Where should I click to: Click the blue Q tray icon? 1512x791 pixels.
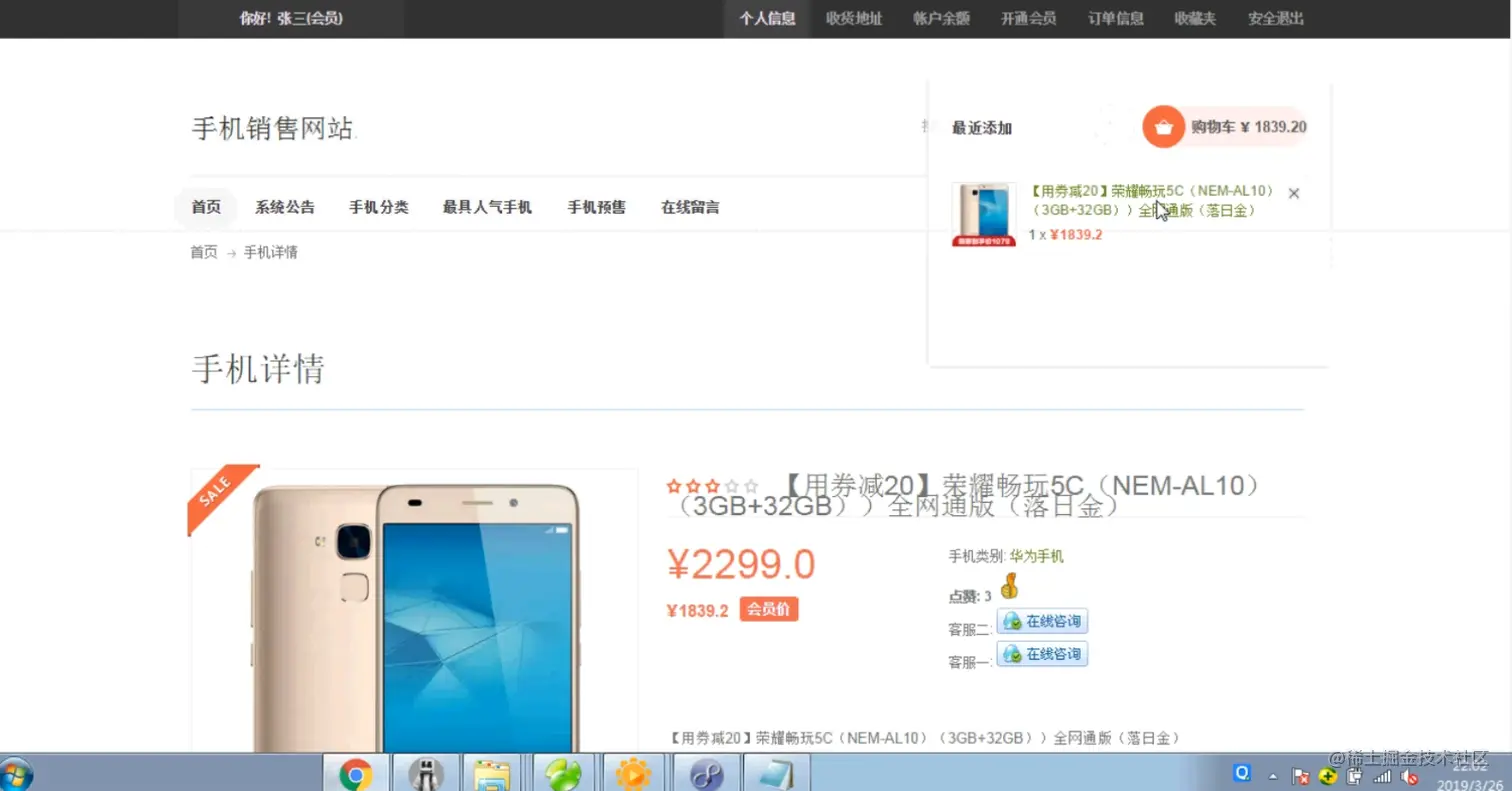1243,773
